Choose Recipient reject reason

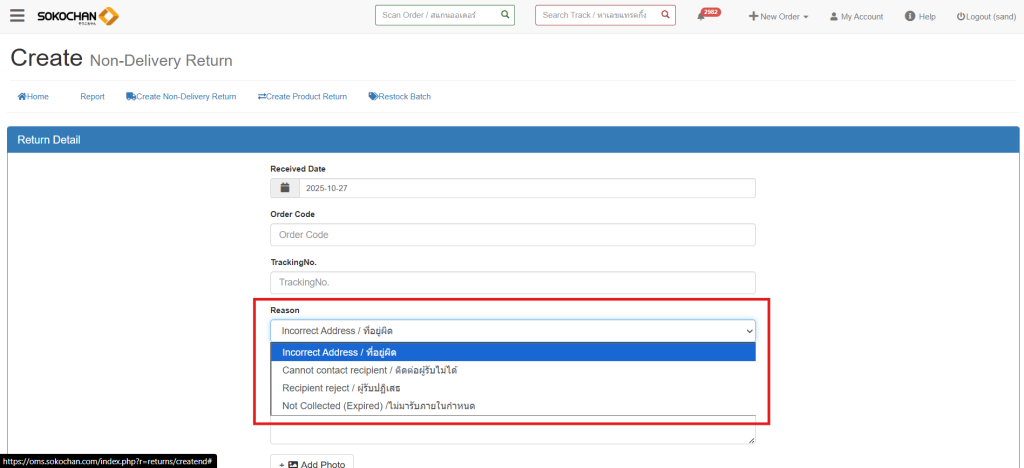[512, 388]
